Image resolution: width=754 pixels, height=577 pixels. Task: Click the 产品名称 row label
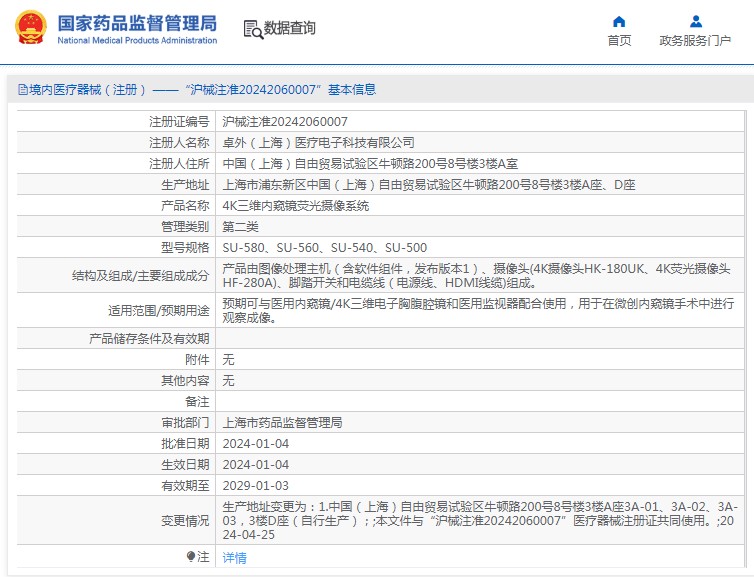(x=185, y=206)
